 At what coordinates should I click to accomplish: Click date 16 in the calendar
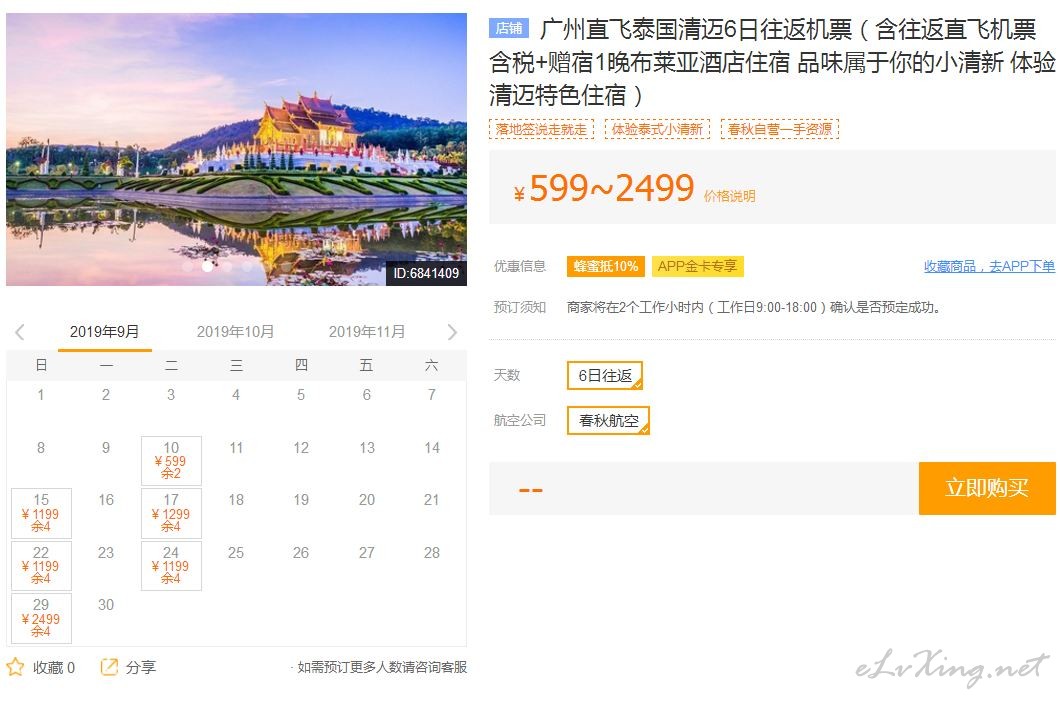(x=106, y=500)
